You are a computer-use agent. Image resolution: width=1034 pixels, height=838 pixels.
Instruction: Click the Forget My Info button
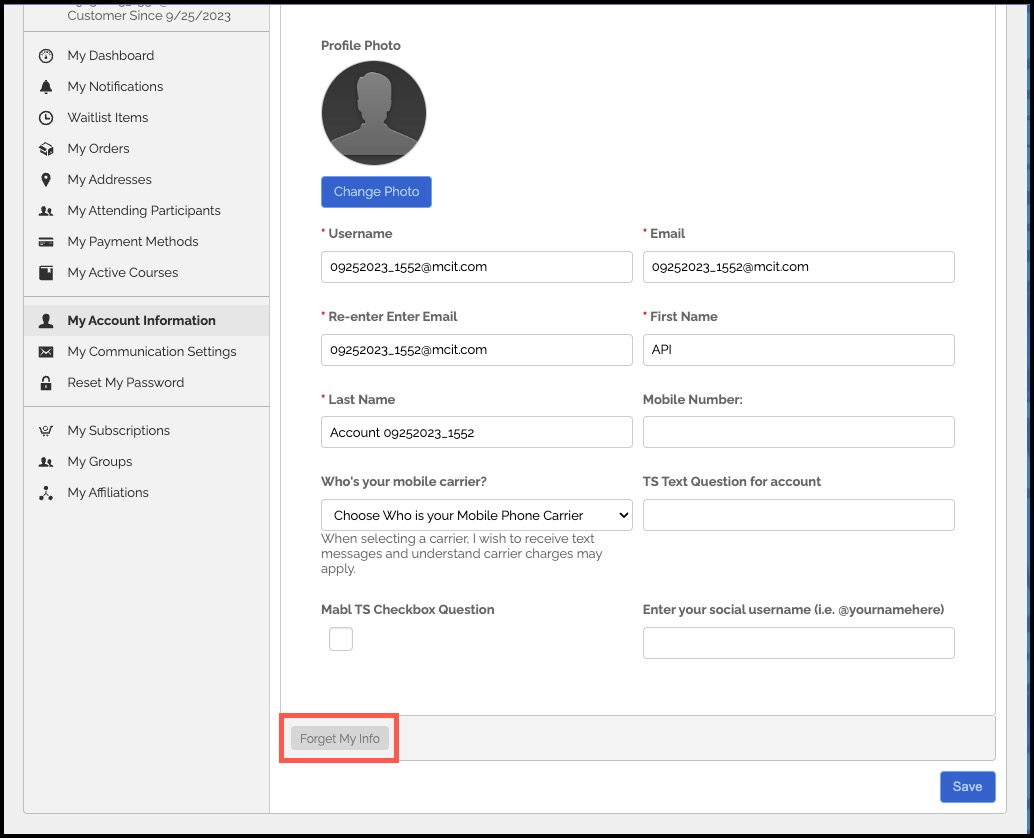340,738
